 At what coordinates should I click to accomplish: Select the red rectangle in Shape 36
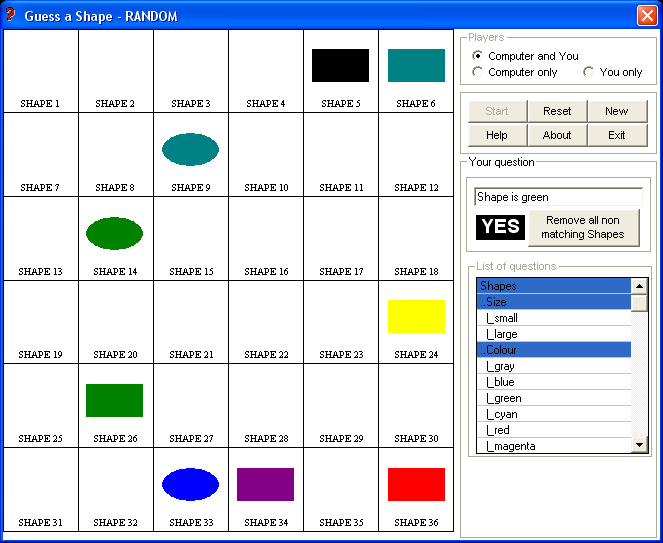(416, 484)
